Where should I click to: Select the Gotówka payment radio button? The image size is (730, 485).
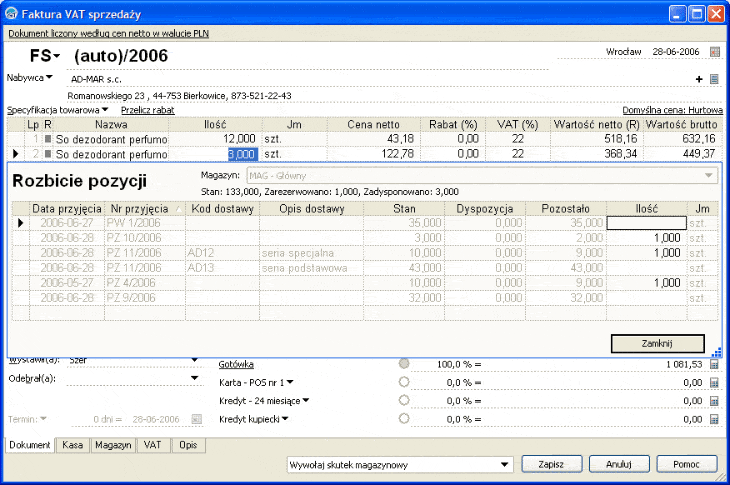(404, 364)
